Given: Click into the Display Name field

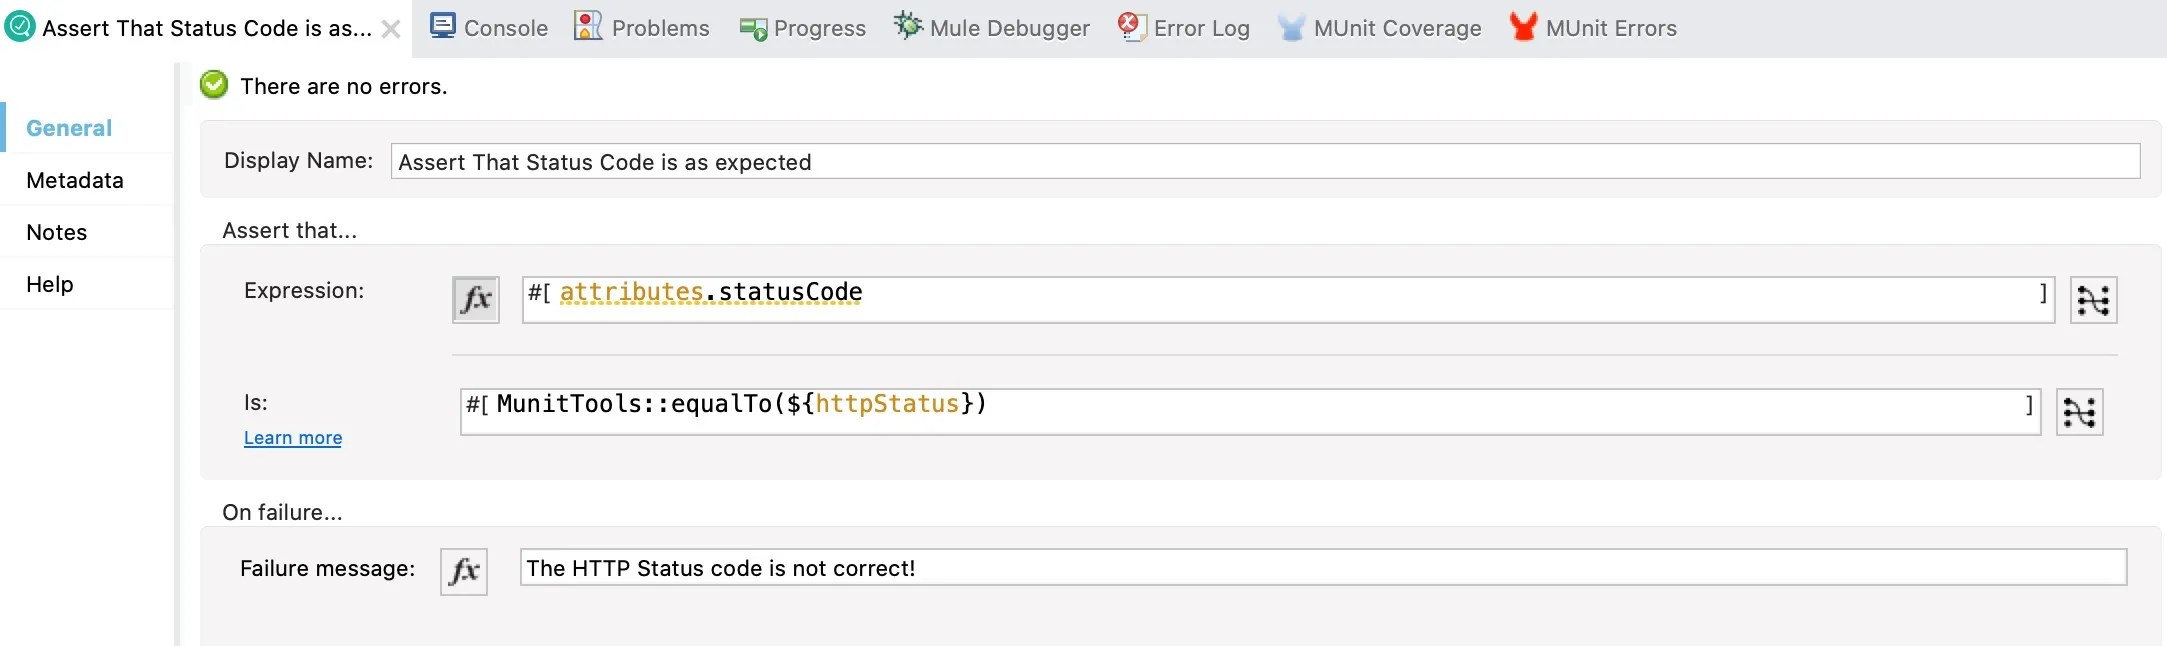Looking at the screenshot, I should (x=1265, y=162).
